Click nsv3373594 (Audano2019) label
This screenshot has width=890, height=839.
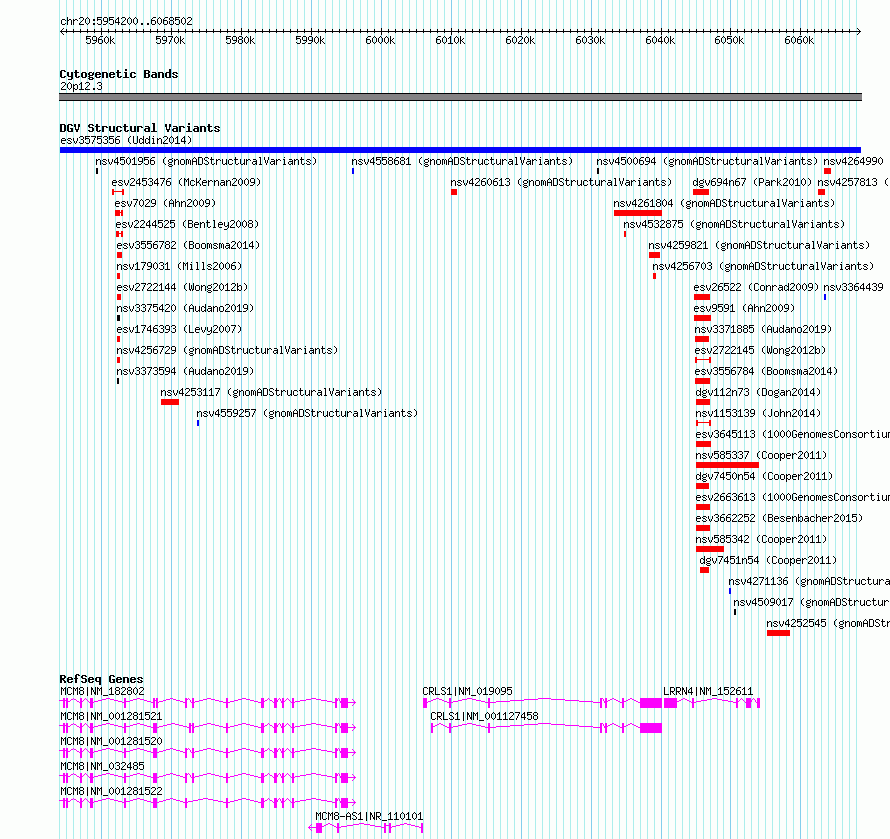185,371
